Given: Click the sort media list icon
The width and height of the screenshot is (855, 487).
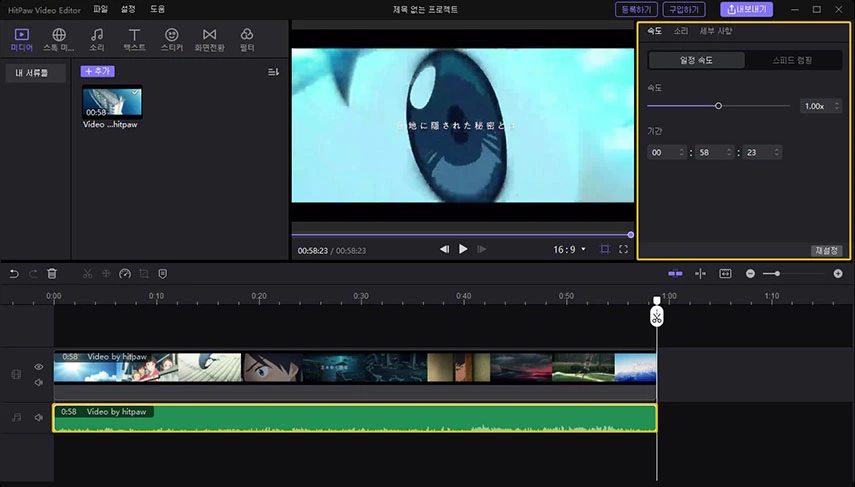Looking at the screenshot, I should tap(274, 72).
